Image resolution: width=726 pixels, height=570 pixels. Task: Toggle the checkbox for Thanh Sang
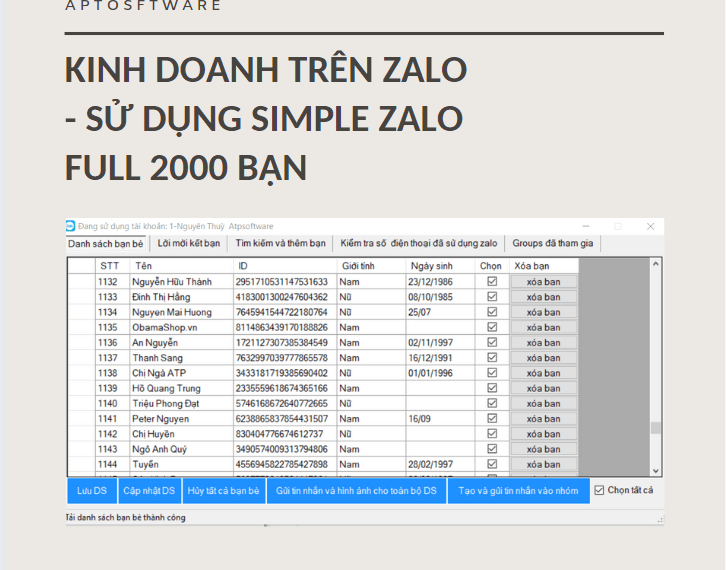tap(492, 357)
